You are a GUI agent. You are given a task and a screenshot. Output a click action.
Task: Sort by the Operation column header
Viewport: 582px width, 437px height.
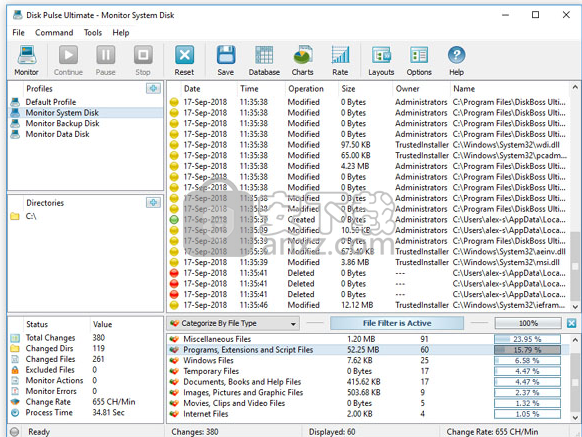311,89
